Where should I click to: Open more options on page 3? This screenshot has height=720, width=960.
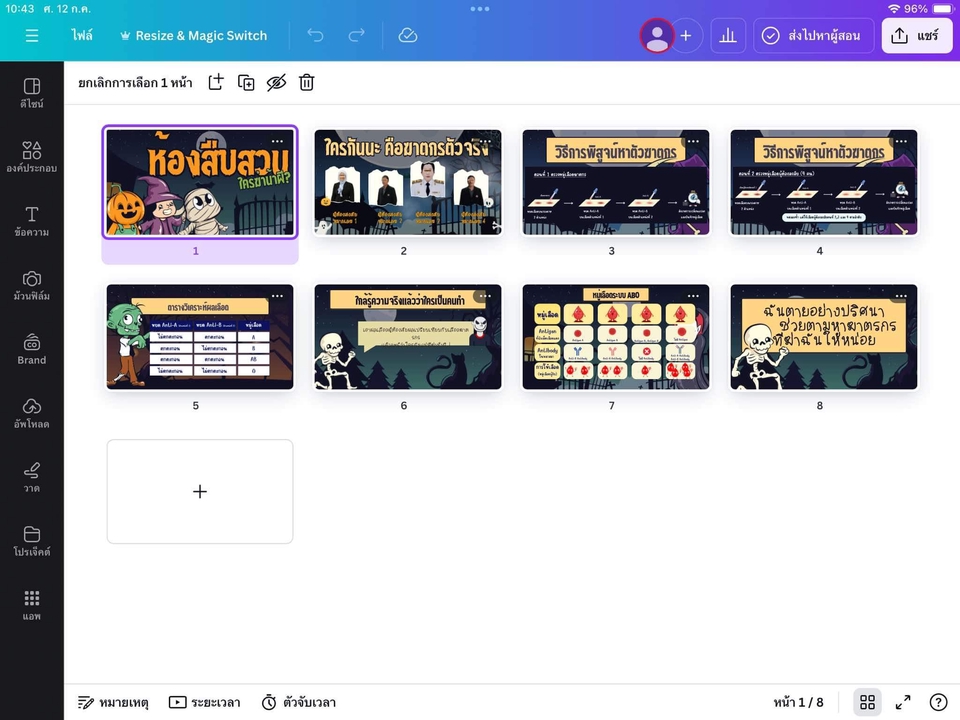[x=693, y=141]
